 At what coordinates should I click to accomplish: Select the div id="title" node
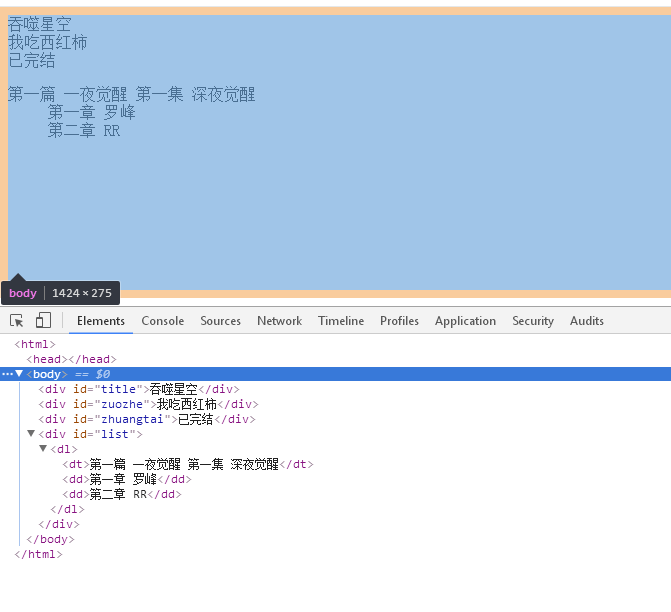point(138,389)
